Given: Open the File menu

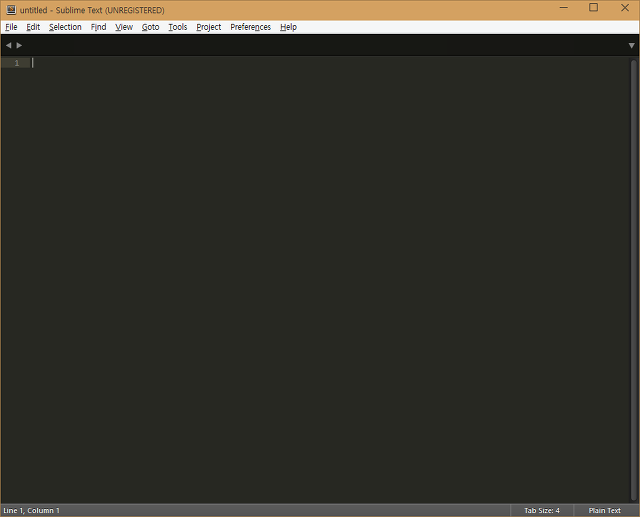Looking at the screenshot, I should pyautogui.click(x=11, y=27).
